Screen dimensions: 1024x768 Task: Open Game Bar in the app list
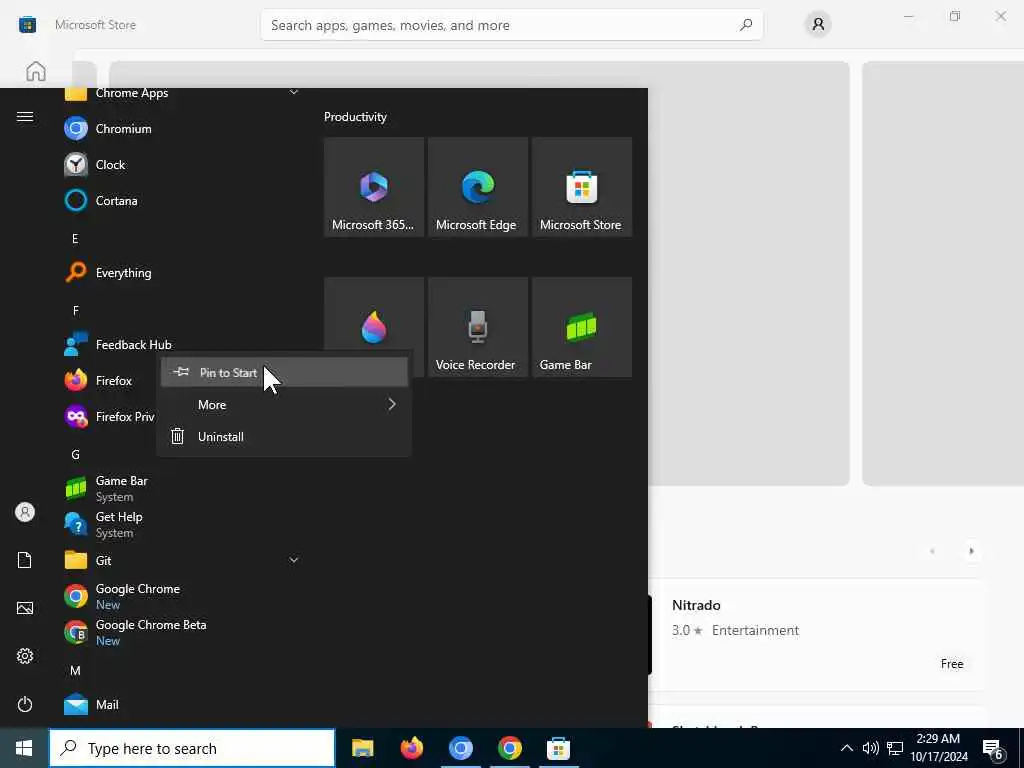tap(182, 488)
